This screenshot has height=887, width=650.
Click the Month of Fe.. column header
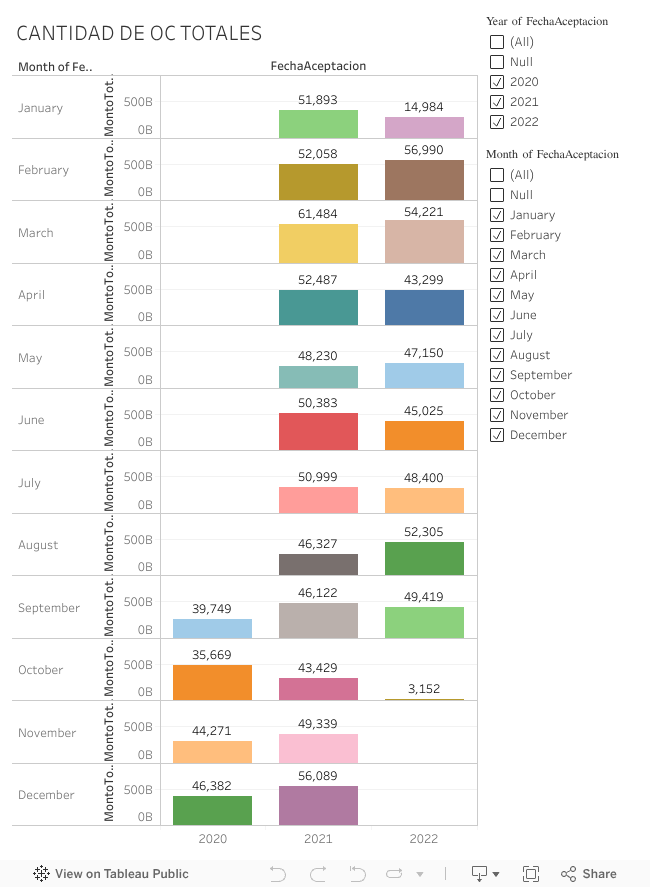click(55, 67)
